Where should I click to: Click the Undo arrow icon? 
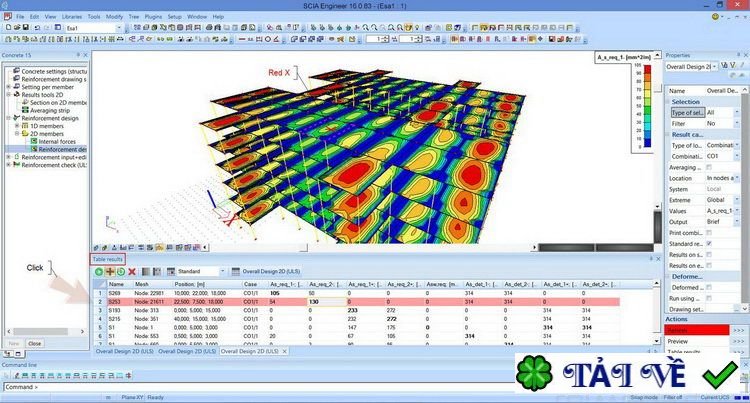pyautogui.click(x=37, y=28)
